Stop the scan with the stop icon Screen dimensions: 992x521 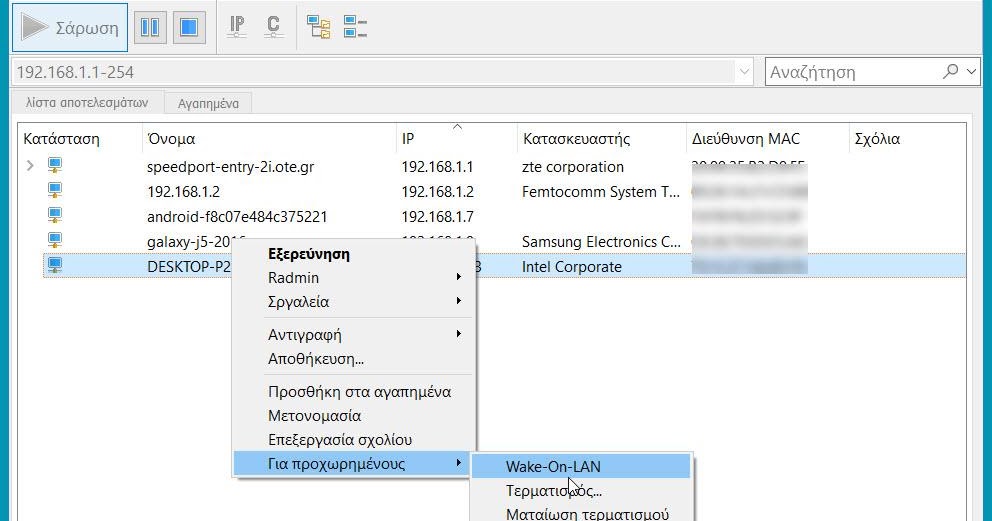click(x=189, y=27)
